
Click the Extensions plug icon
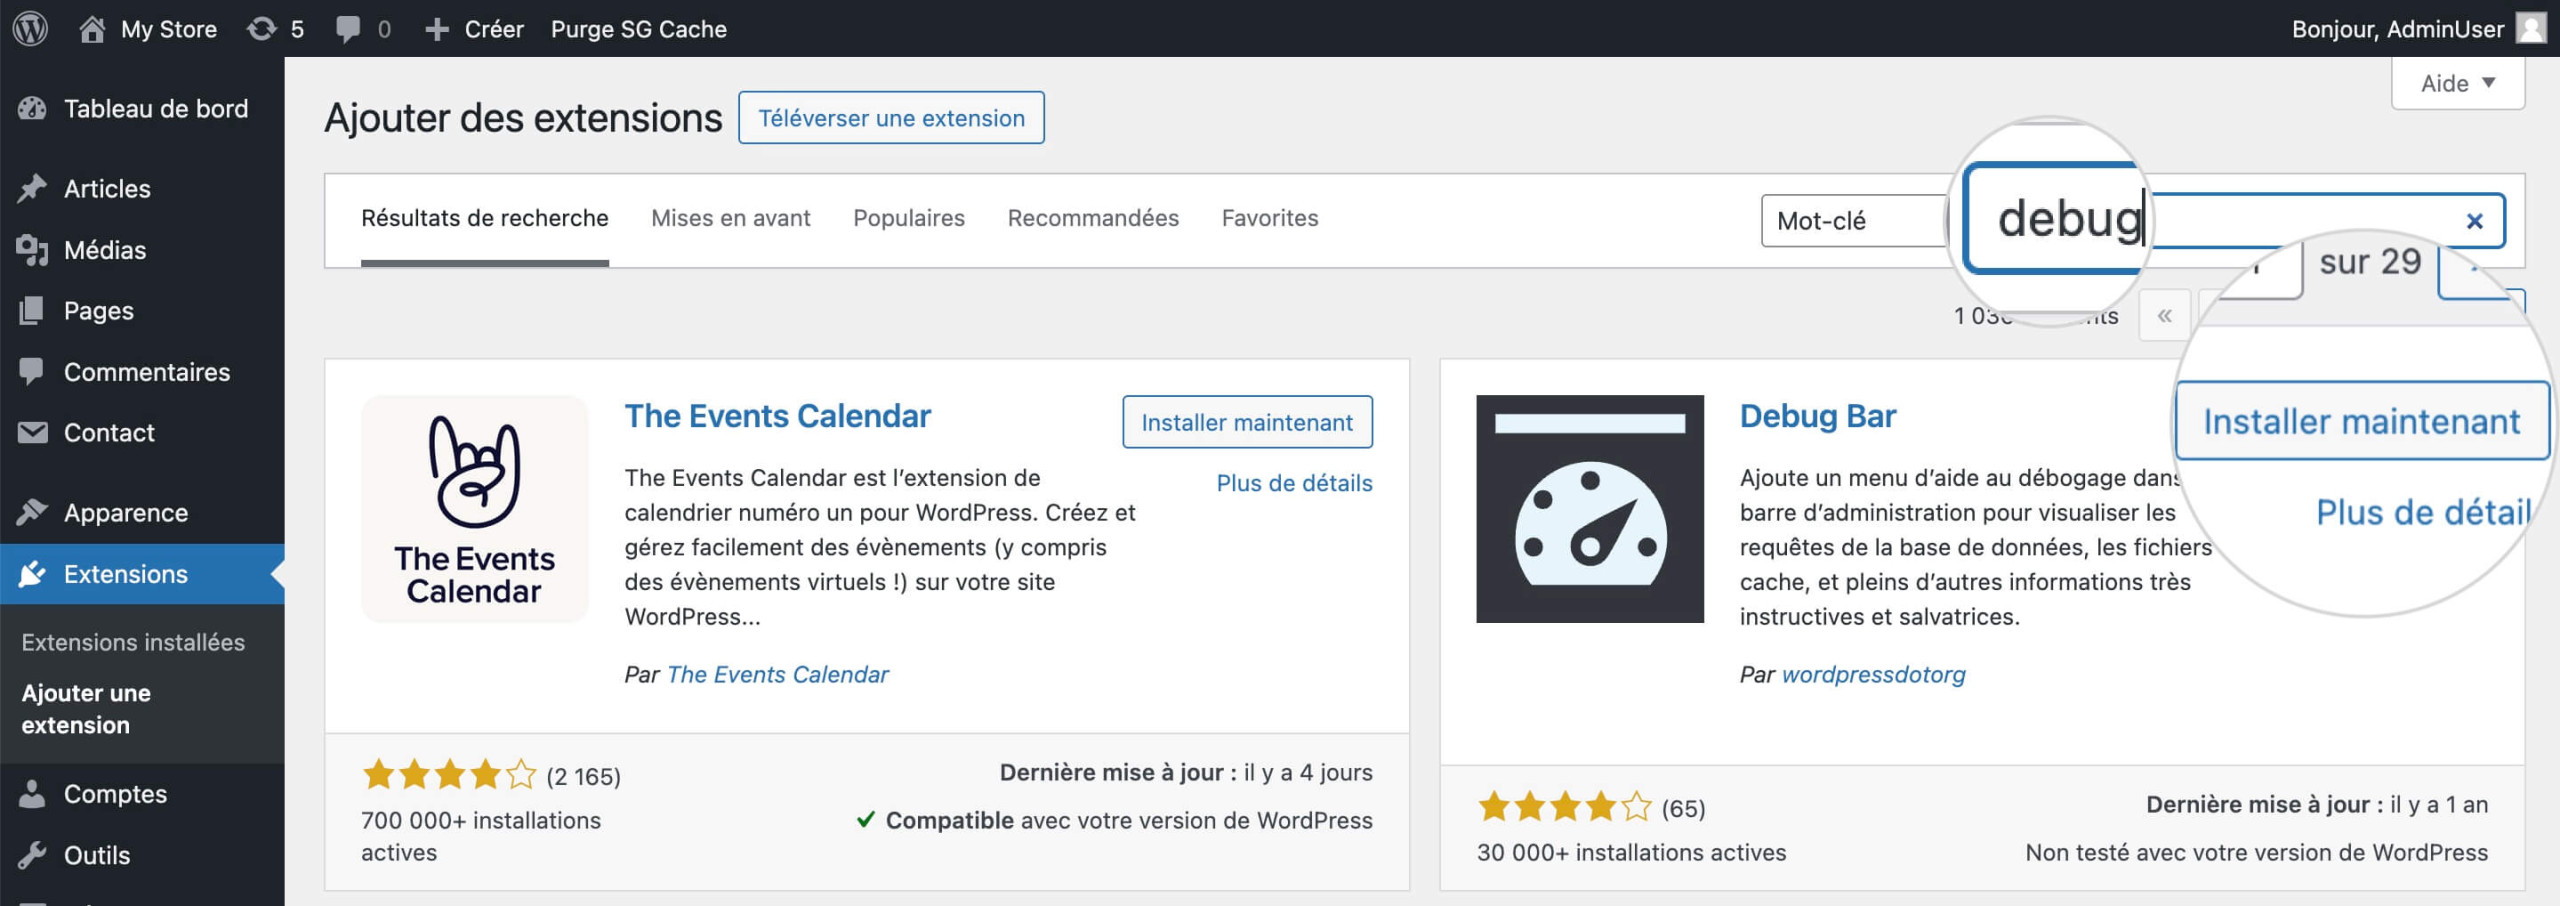(x=32, y=574)
